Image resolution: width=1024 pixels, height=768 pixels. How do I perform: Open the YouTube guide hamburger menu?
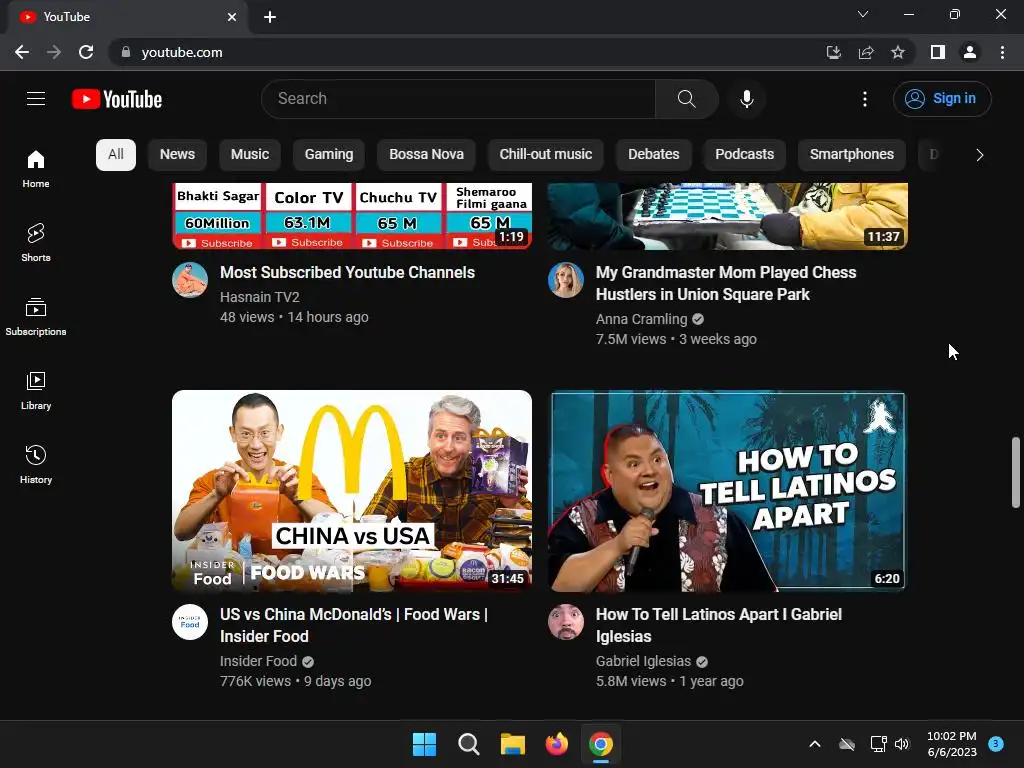(36, 99)
